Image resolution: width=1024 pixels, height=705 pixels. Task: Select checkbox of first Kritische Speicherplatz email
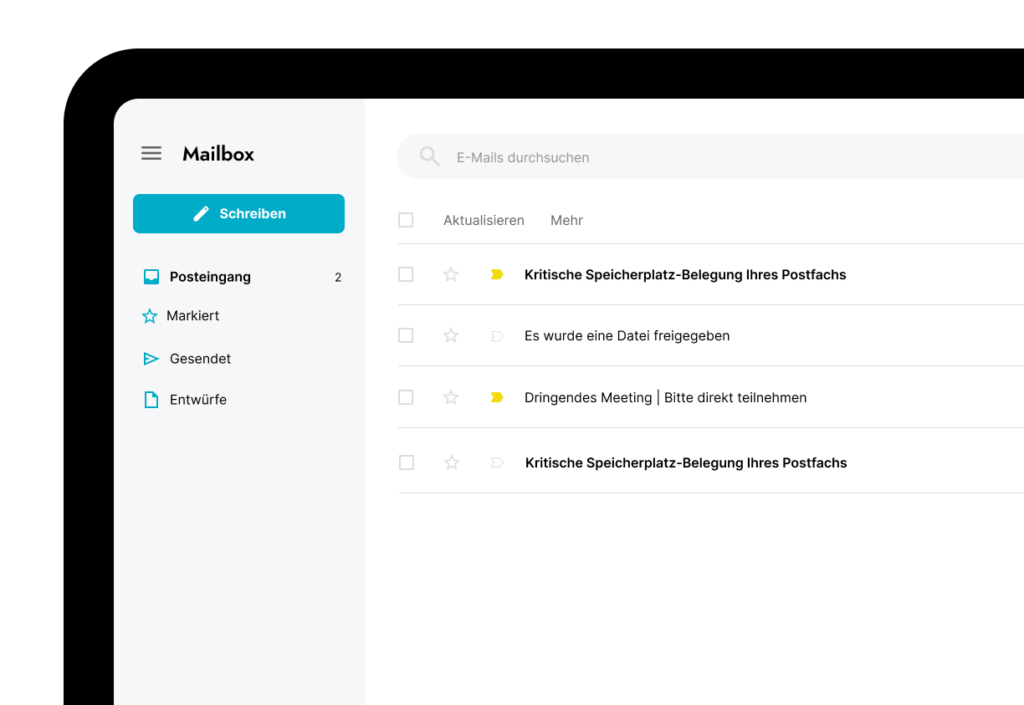click(406, 274)
